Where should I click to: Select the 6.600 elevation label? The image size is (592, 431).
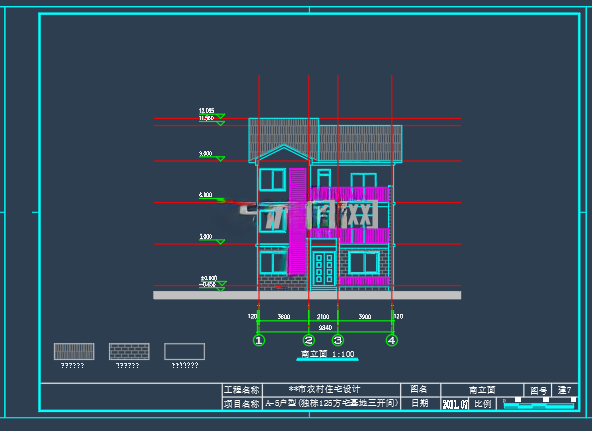click(x=206, y=195)
